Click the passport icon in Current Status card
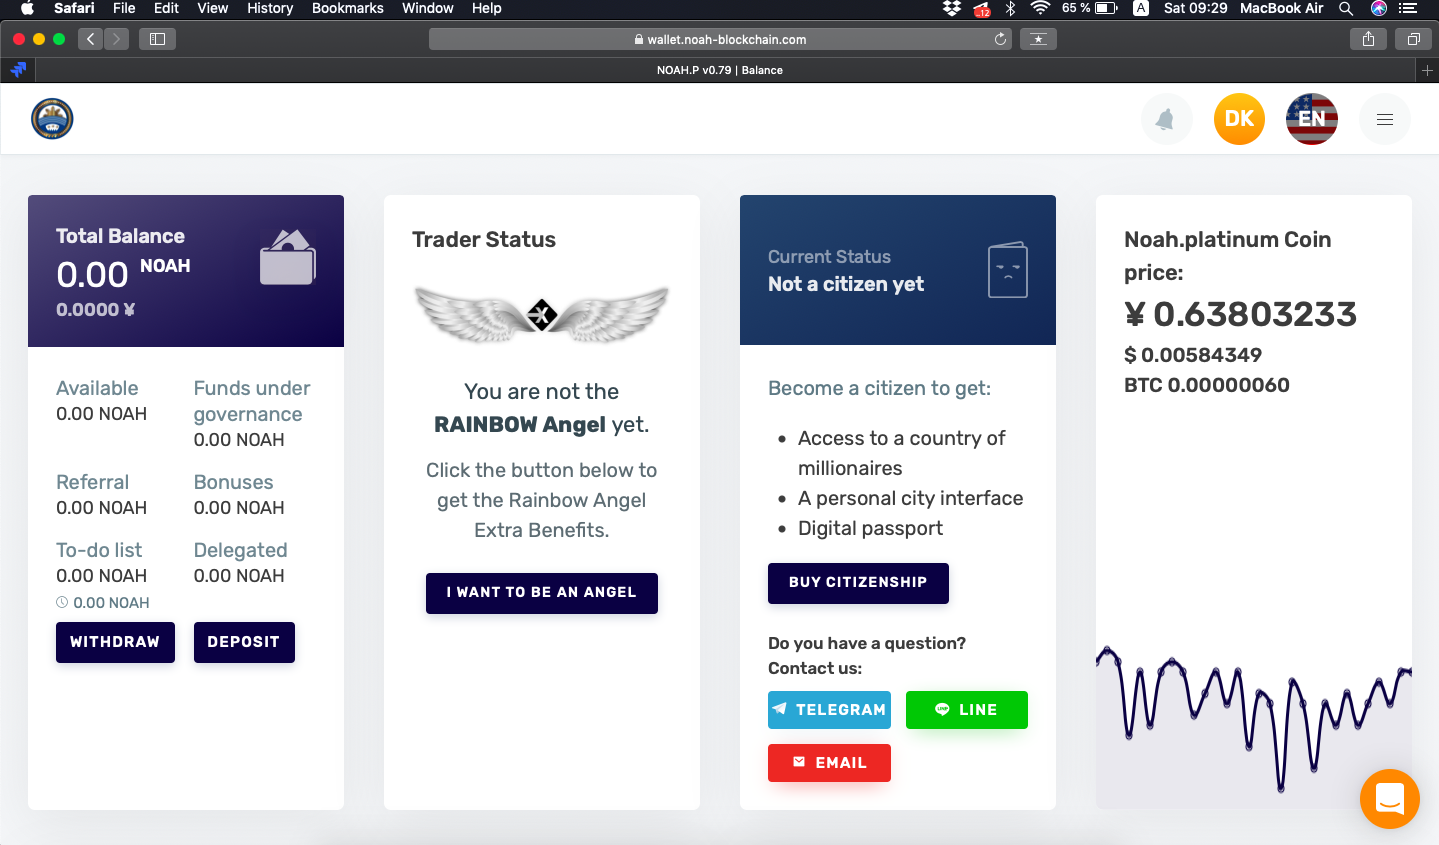Viewport: 1439px width, 845px height. [x=1008, y=269]
